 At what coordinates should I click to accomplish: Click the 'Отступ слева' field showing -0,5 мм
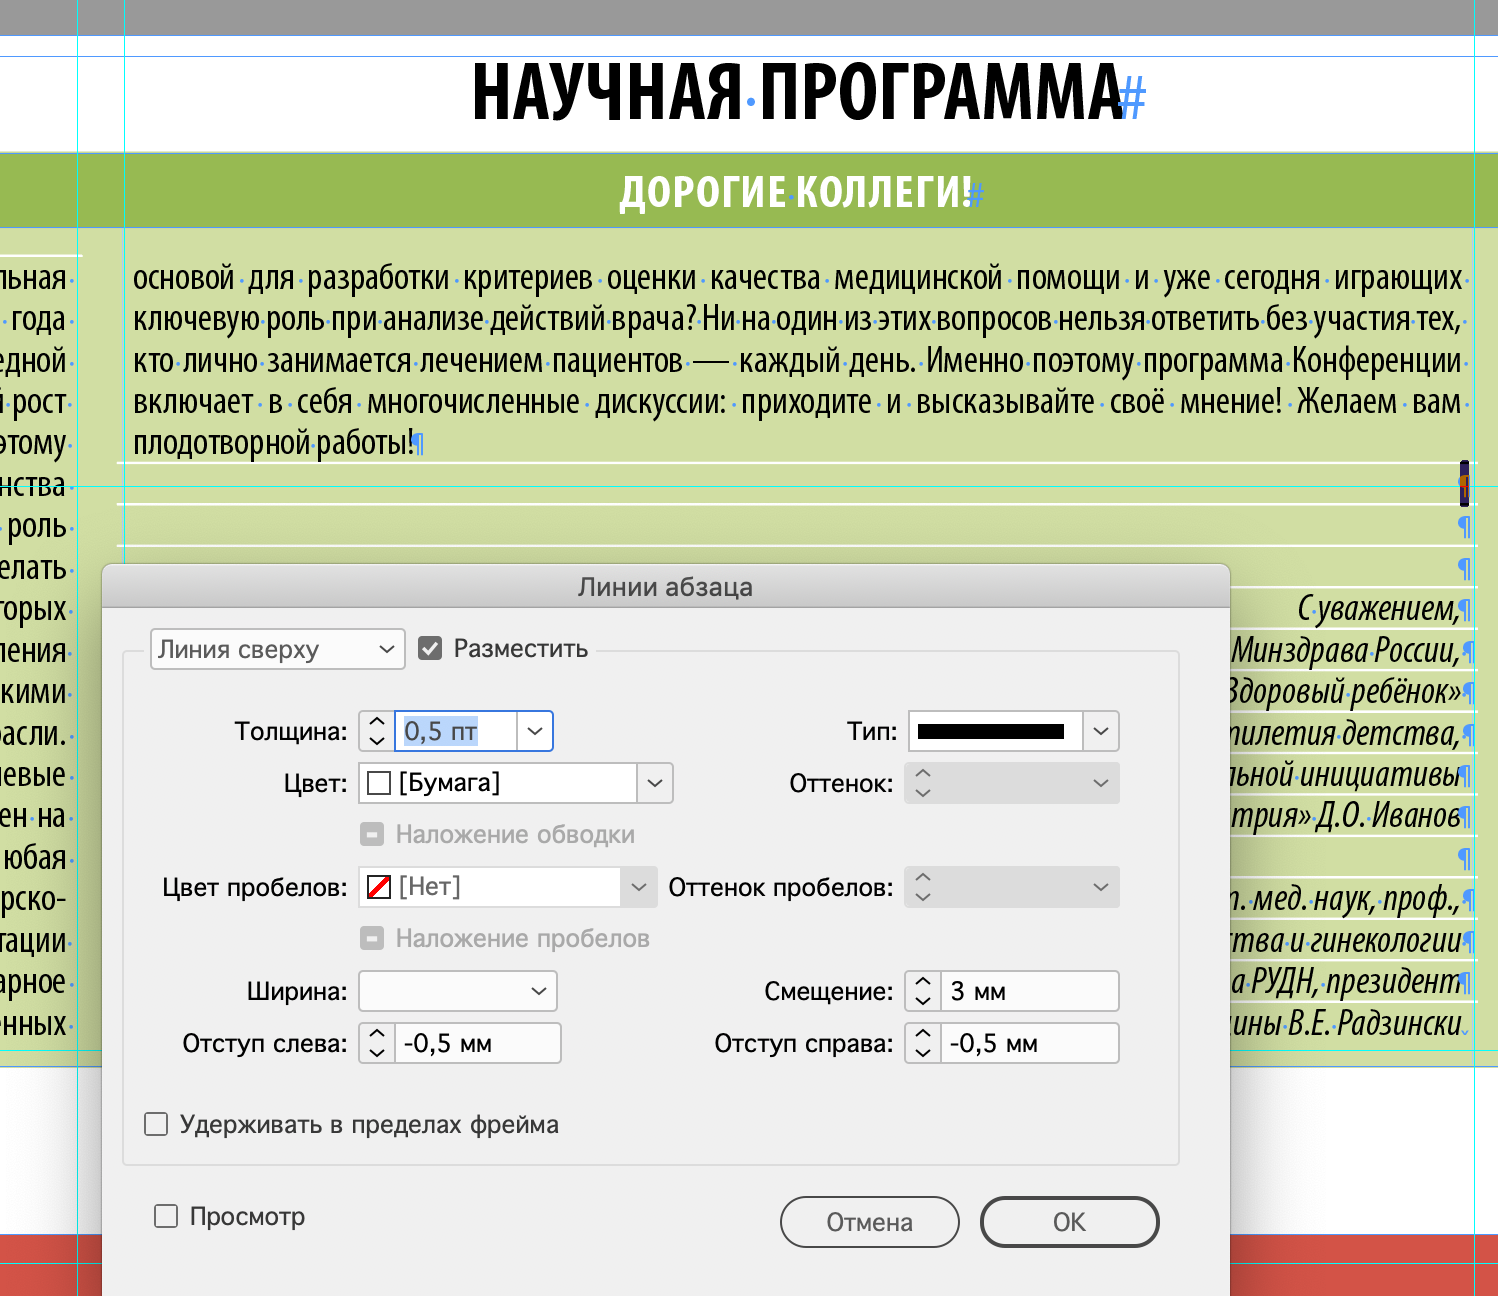coord(478,1043)
